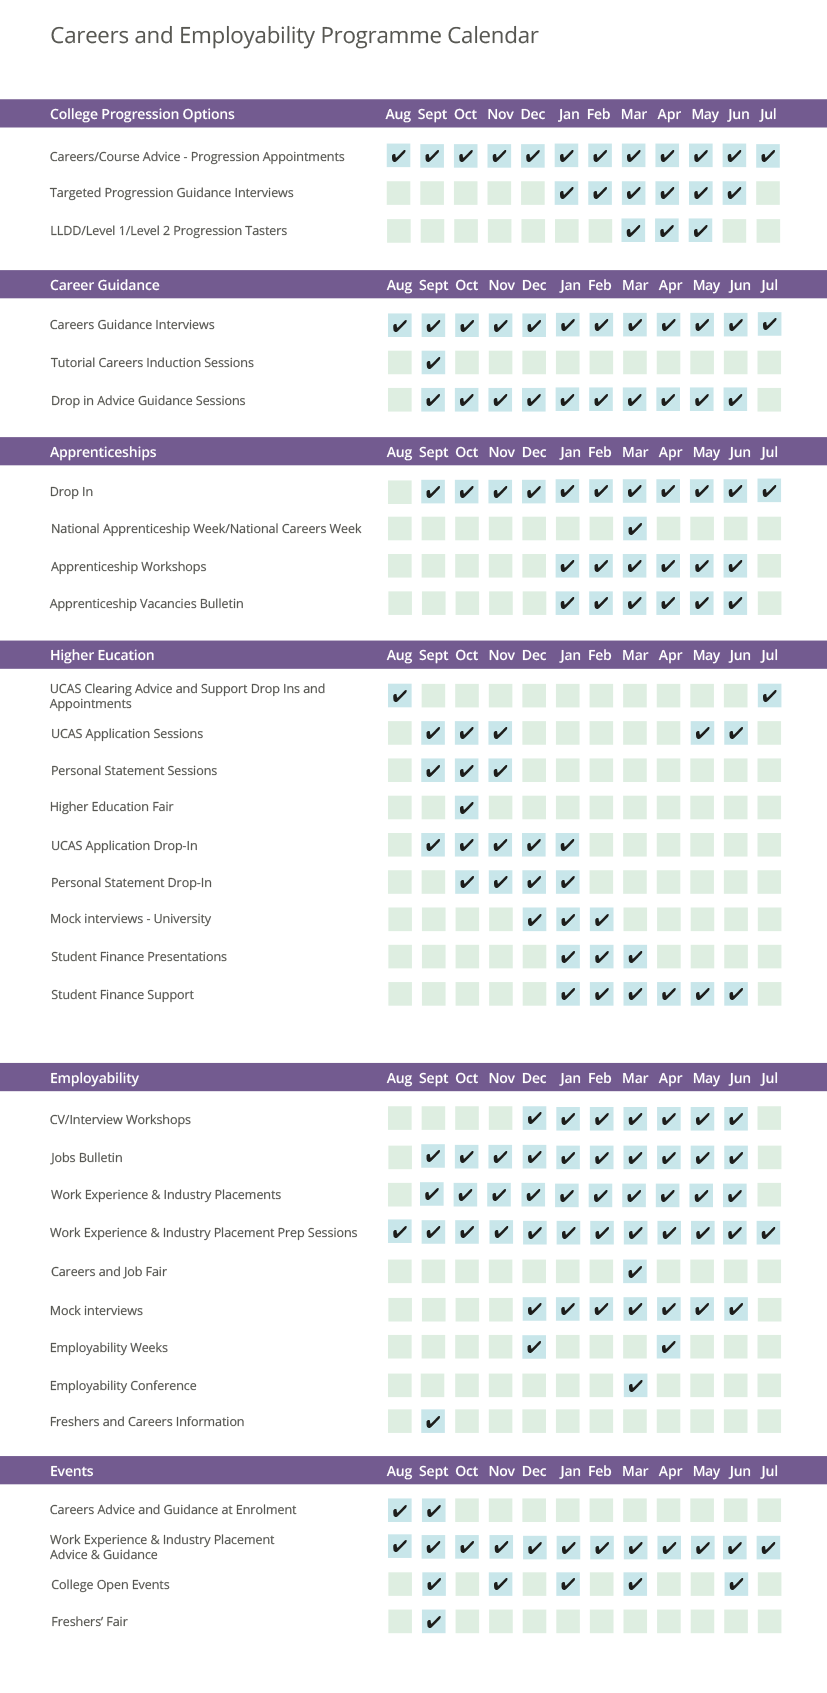Click Freshers and Careers Information September checkmark
Screen dimensions: 827x1693
coord(433,1422)
